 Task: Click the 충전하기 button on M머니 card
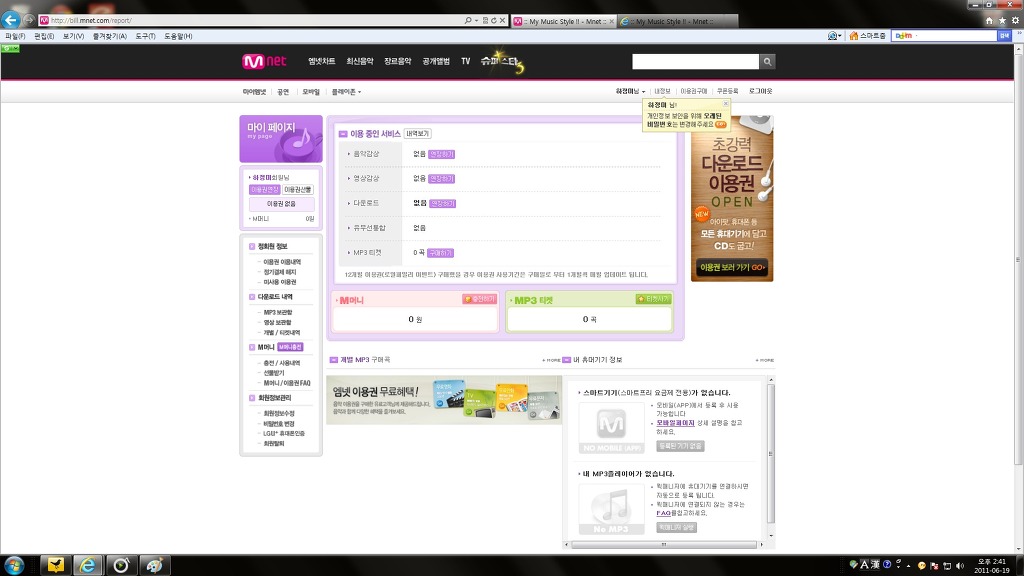(x=479, y=299)
